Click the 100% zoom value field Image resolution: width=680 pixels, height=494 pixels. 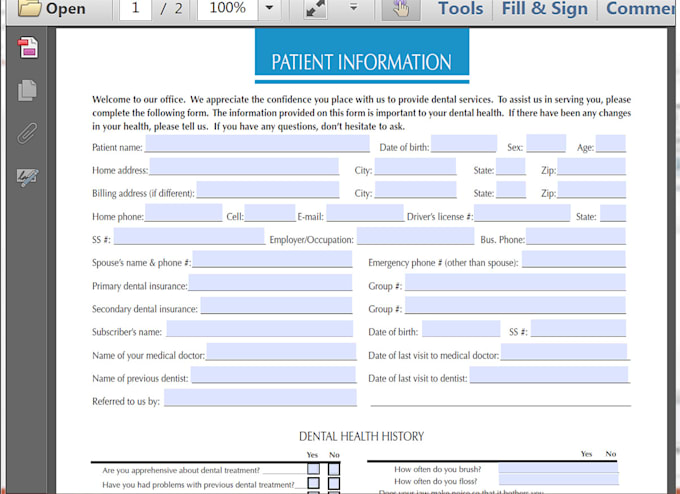click(228, 8)
